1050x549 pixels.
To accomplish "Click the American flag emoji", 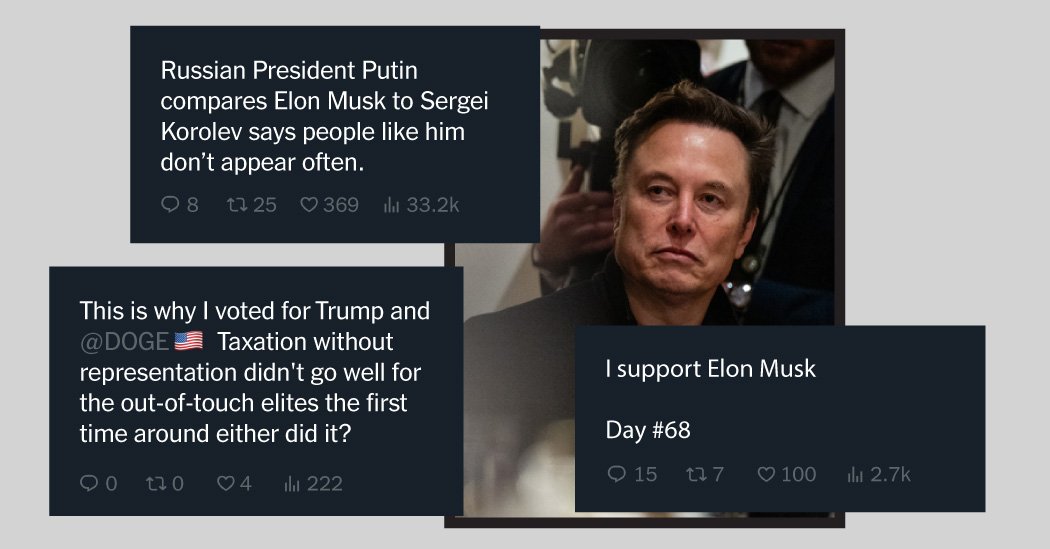I will (188, 341).
